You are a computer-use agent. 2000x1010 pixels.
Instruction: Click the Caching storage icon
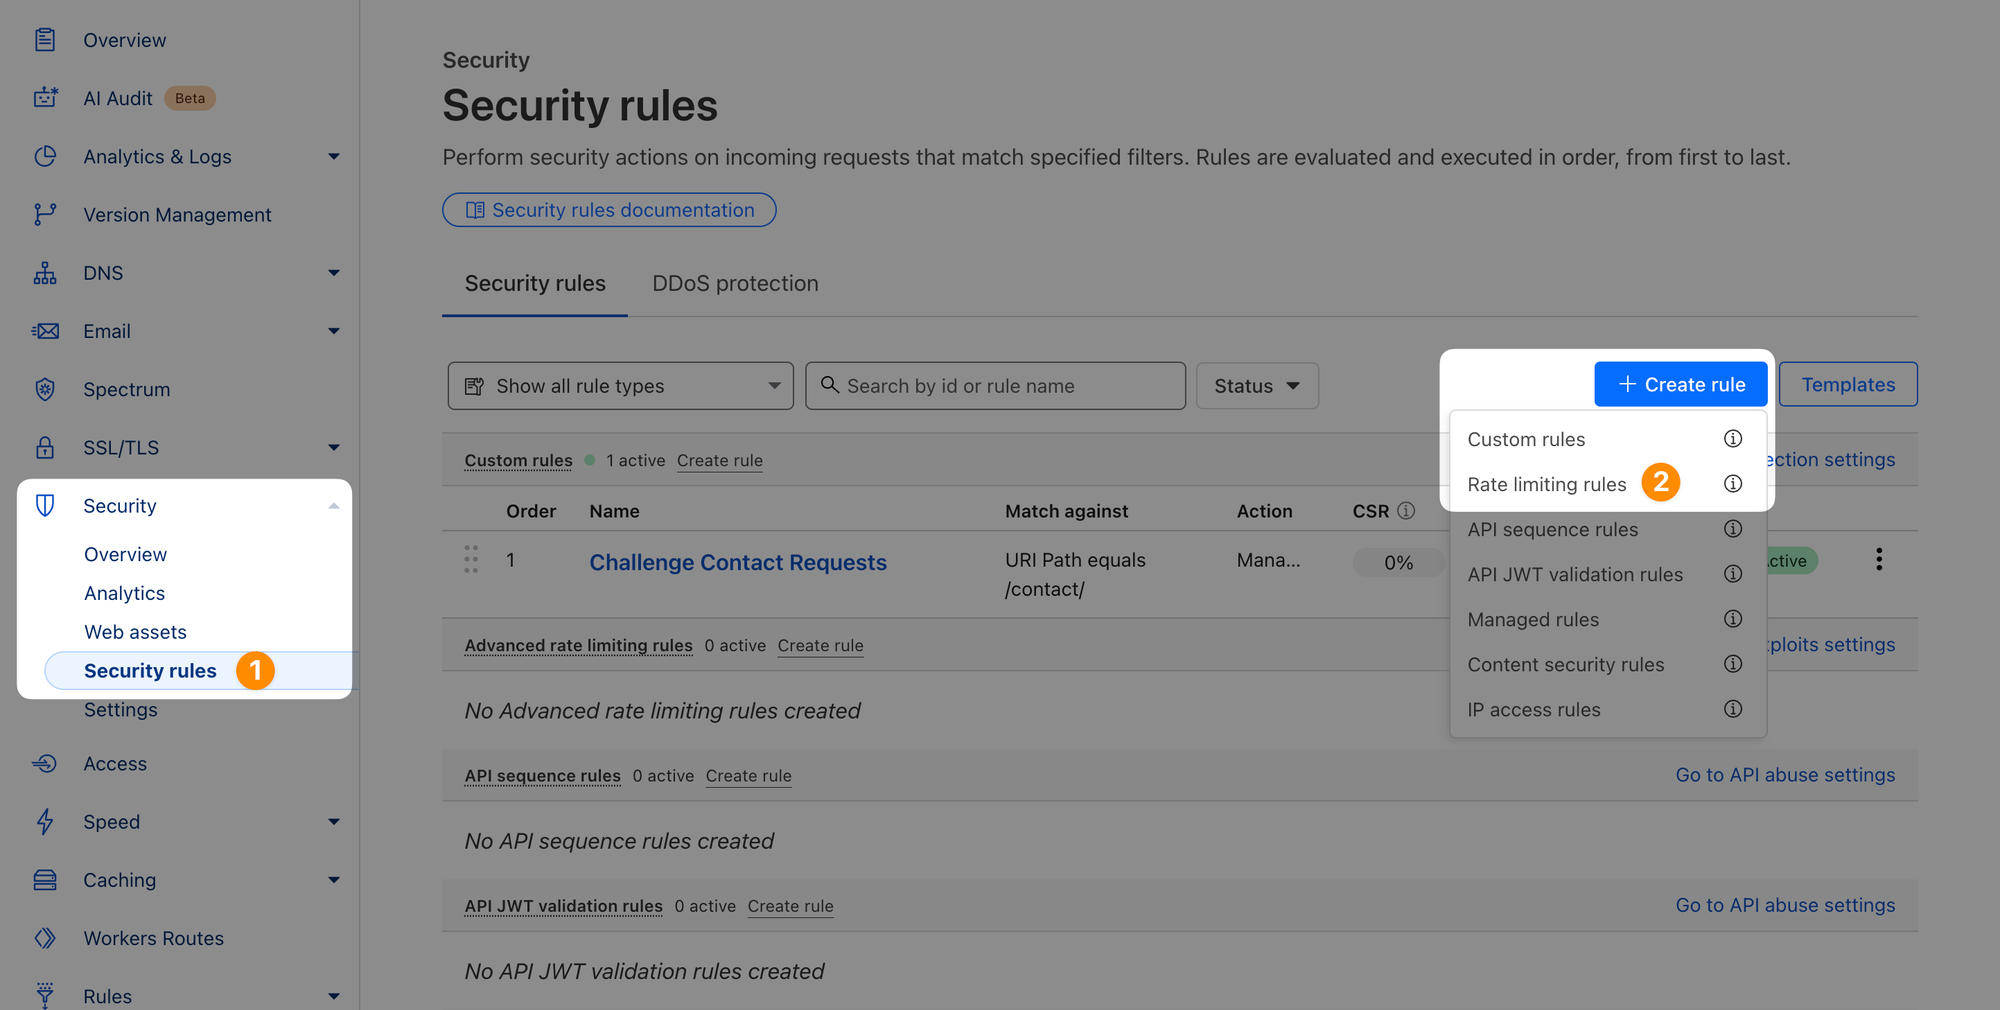click(x=45, y=880)
